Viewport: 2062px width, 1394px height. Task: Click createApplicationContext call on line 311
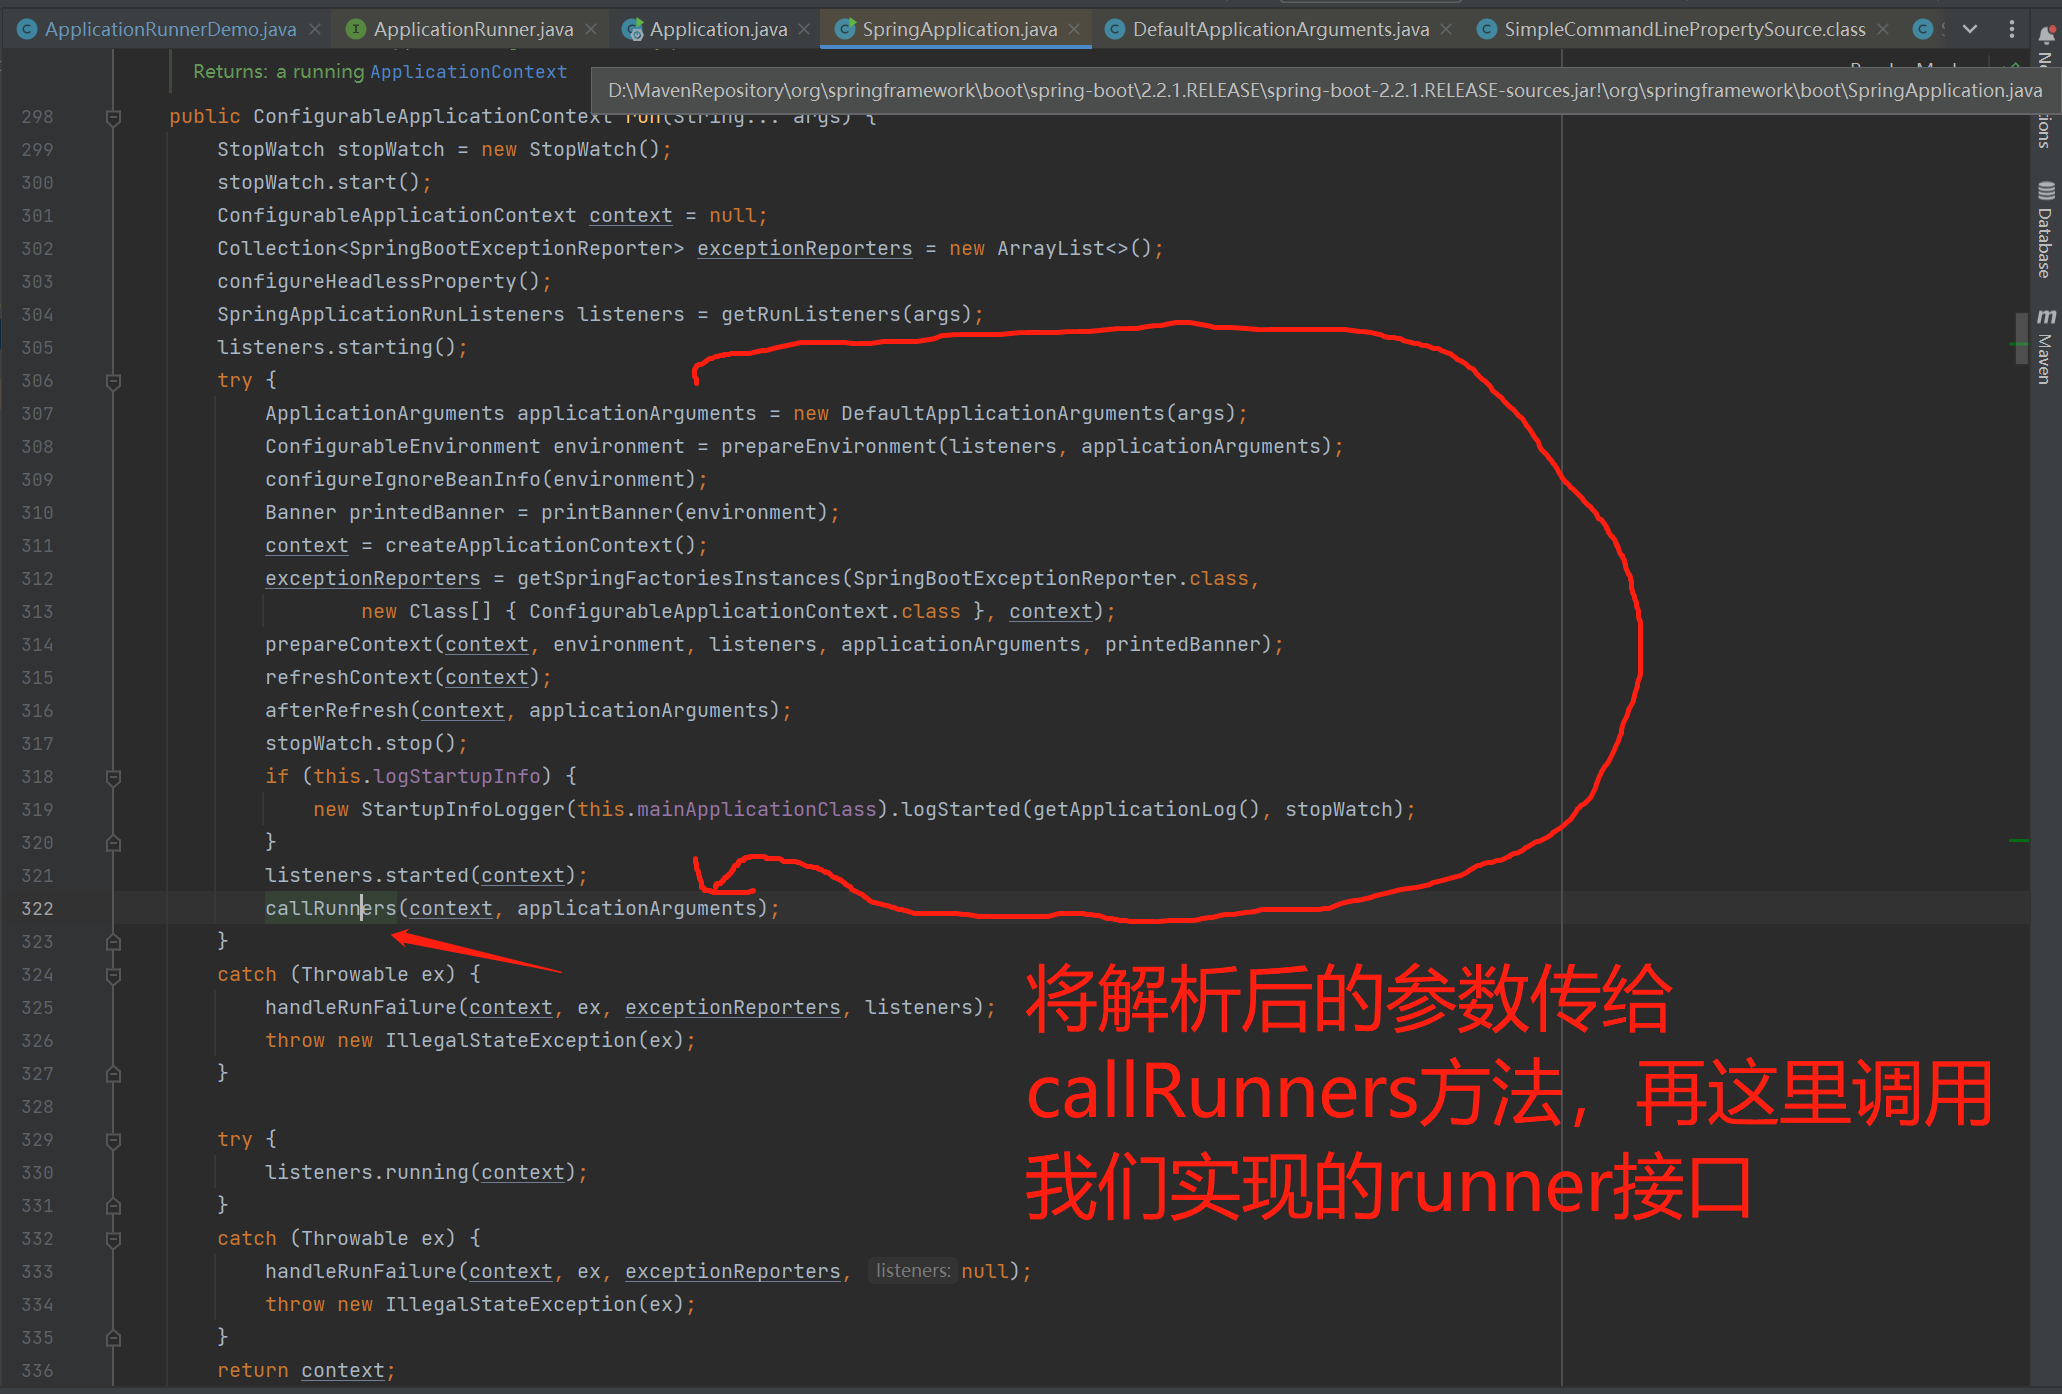[529, 545]
